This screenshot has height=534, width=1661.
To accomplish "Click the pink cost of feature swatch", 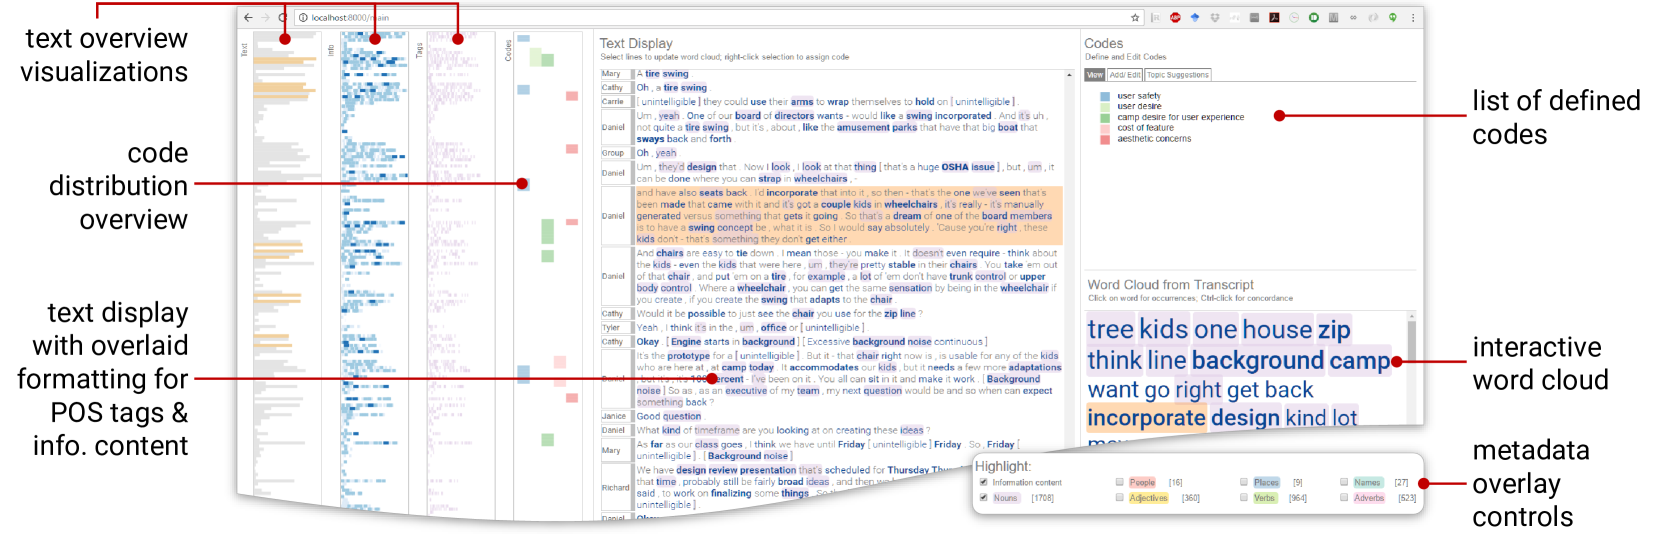I will tap(1105, 128).
